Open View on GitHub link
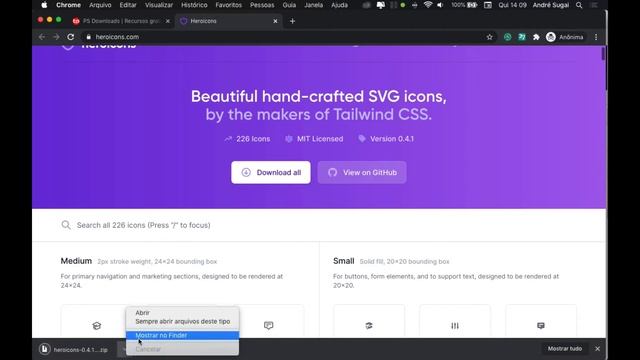Screen dimensions: 640x360 click(x=362, y=172)
